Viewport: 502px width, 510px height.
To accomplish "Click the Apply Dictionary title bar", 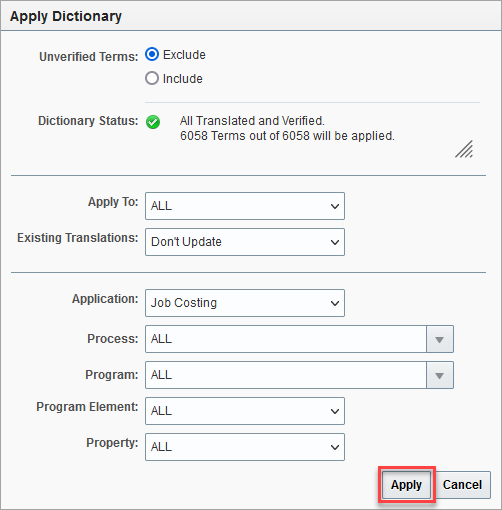I will click(x=251, y=16).
